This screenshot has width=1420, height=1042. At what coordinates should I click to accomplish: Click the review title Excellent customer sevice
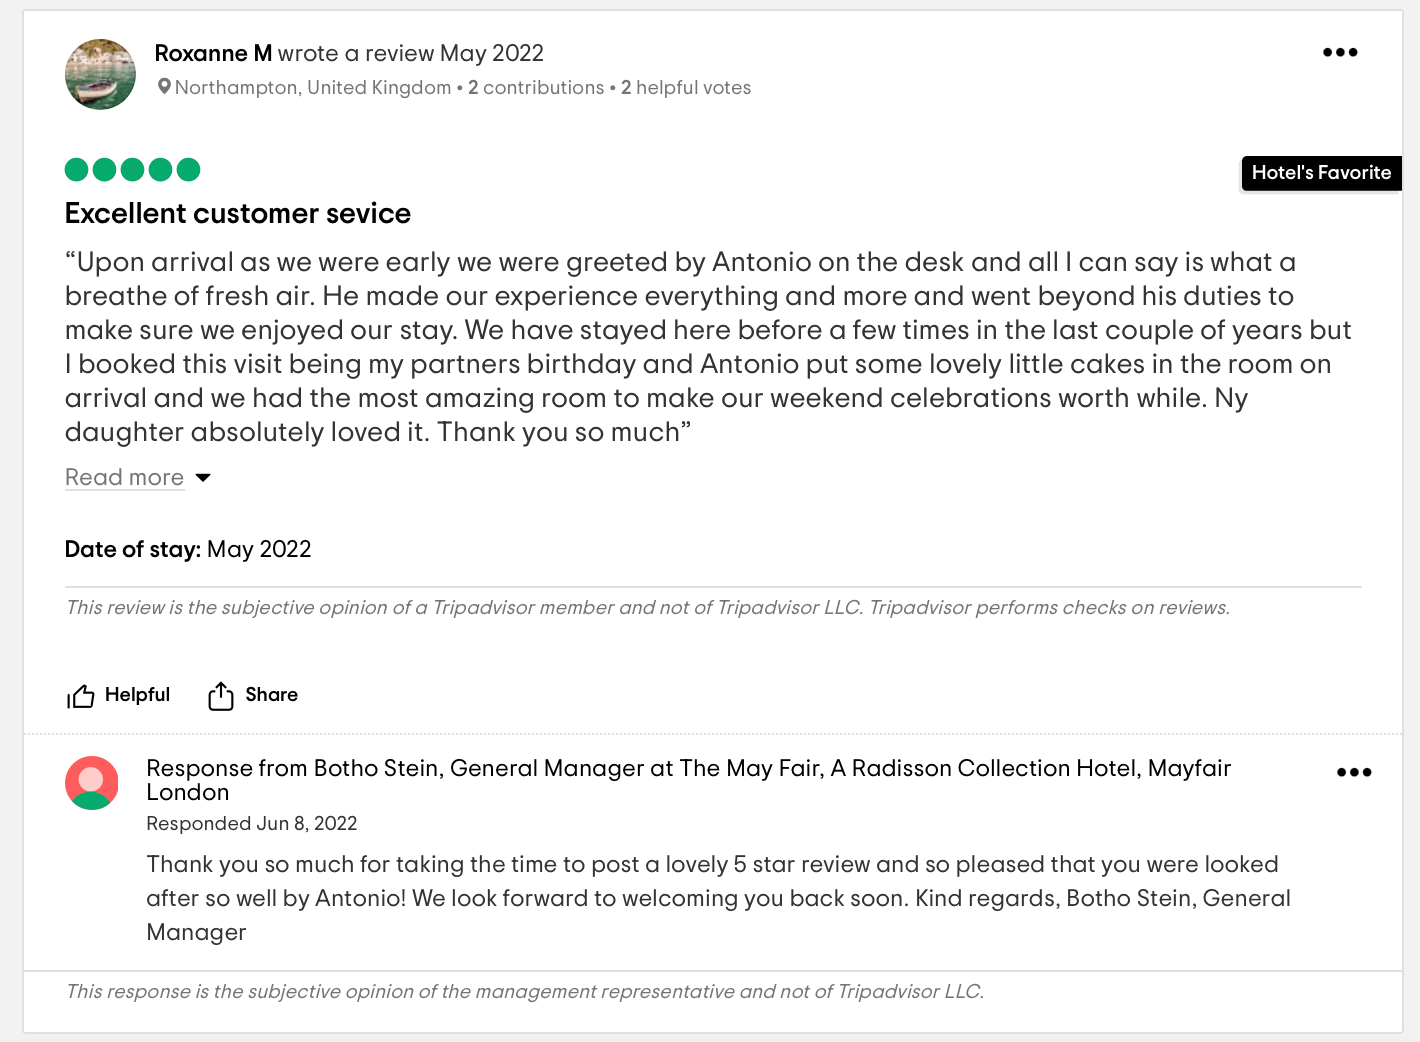click(238, 213)
